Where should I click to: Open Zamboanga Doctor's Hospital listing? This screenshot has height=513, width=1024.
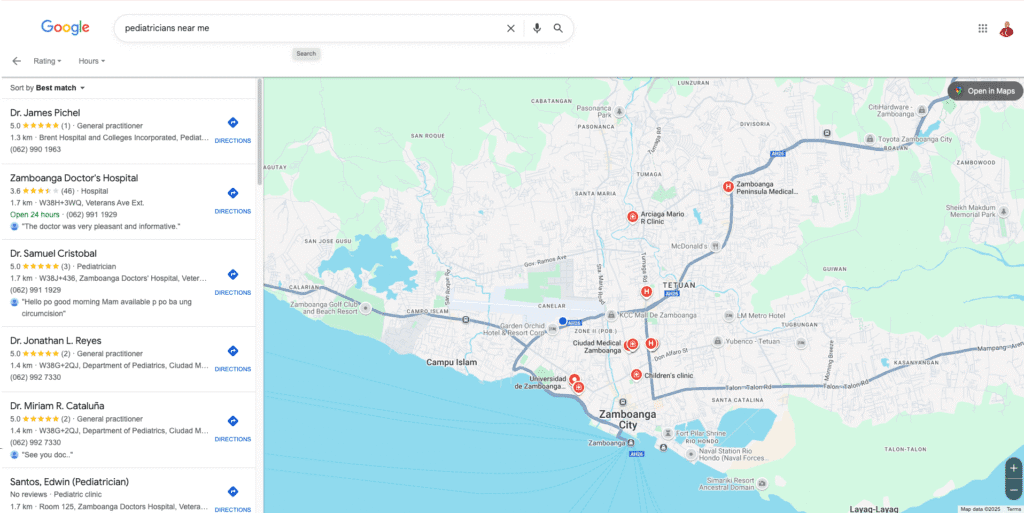[x=74, y=178]
